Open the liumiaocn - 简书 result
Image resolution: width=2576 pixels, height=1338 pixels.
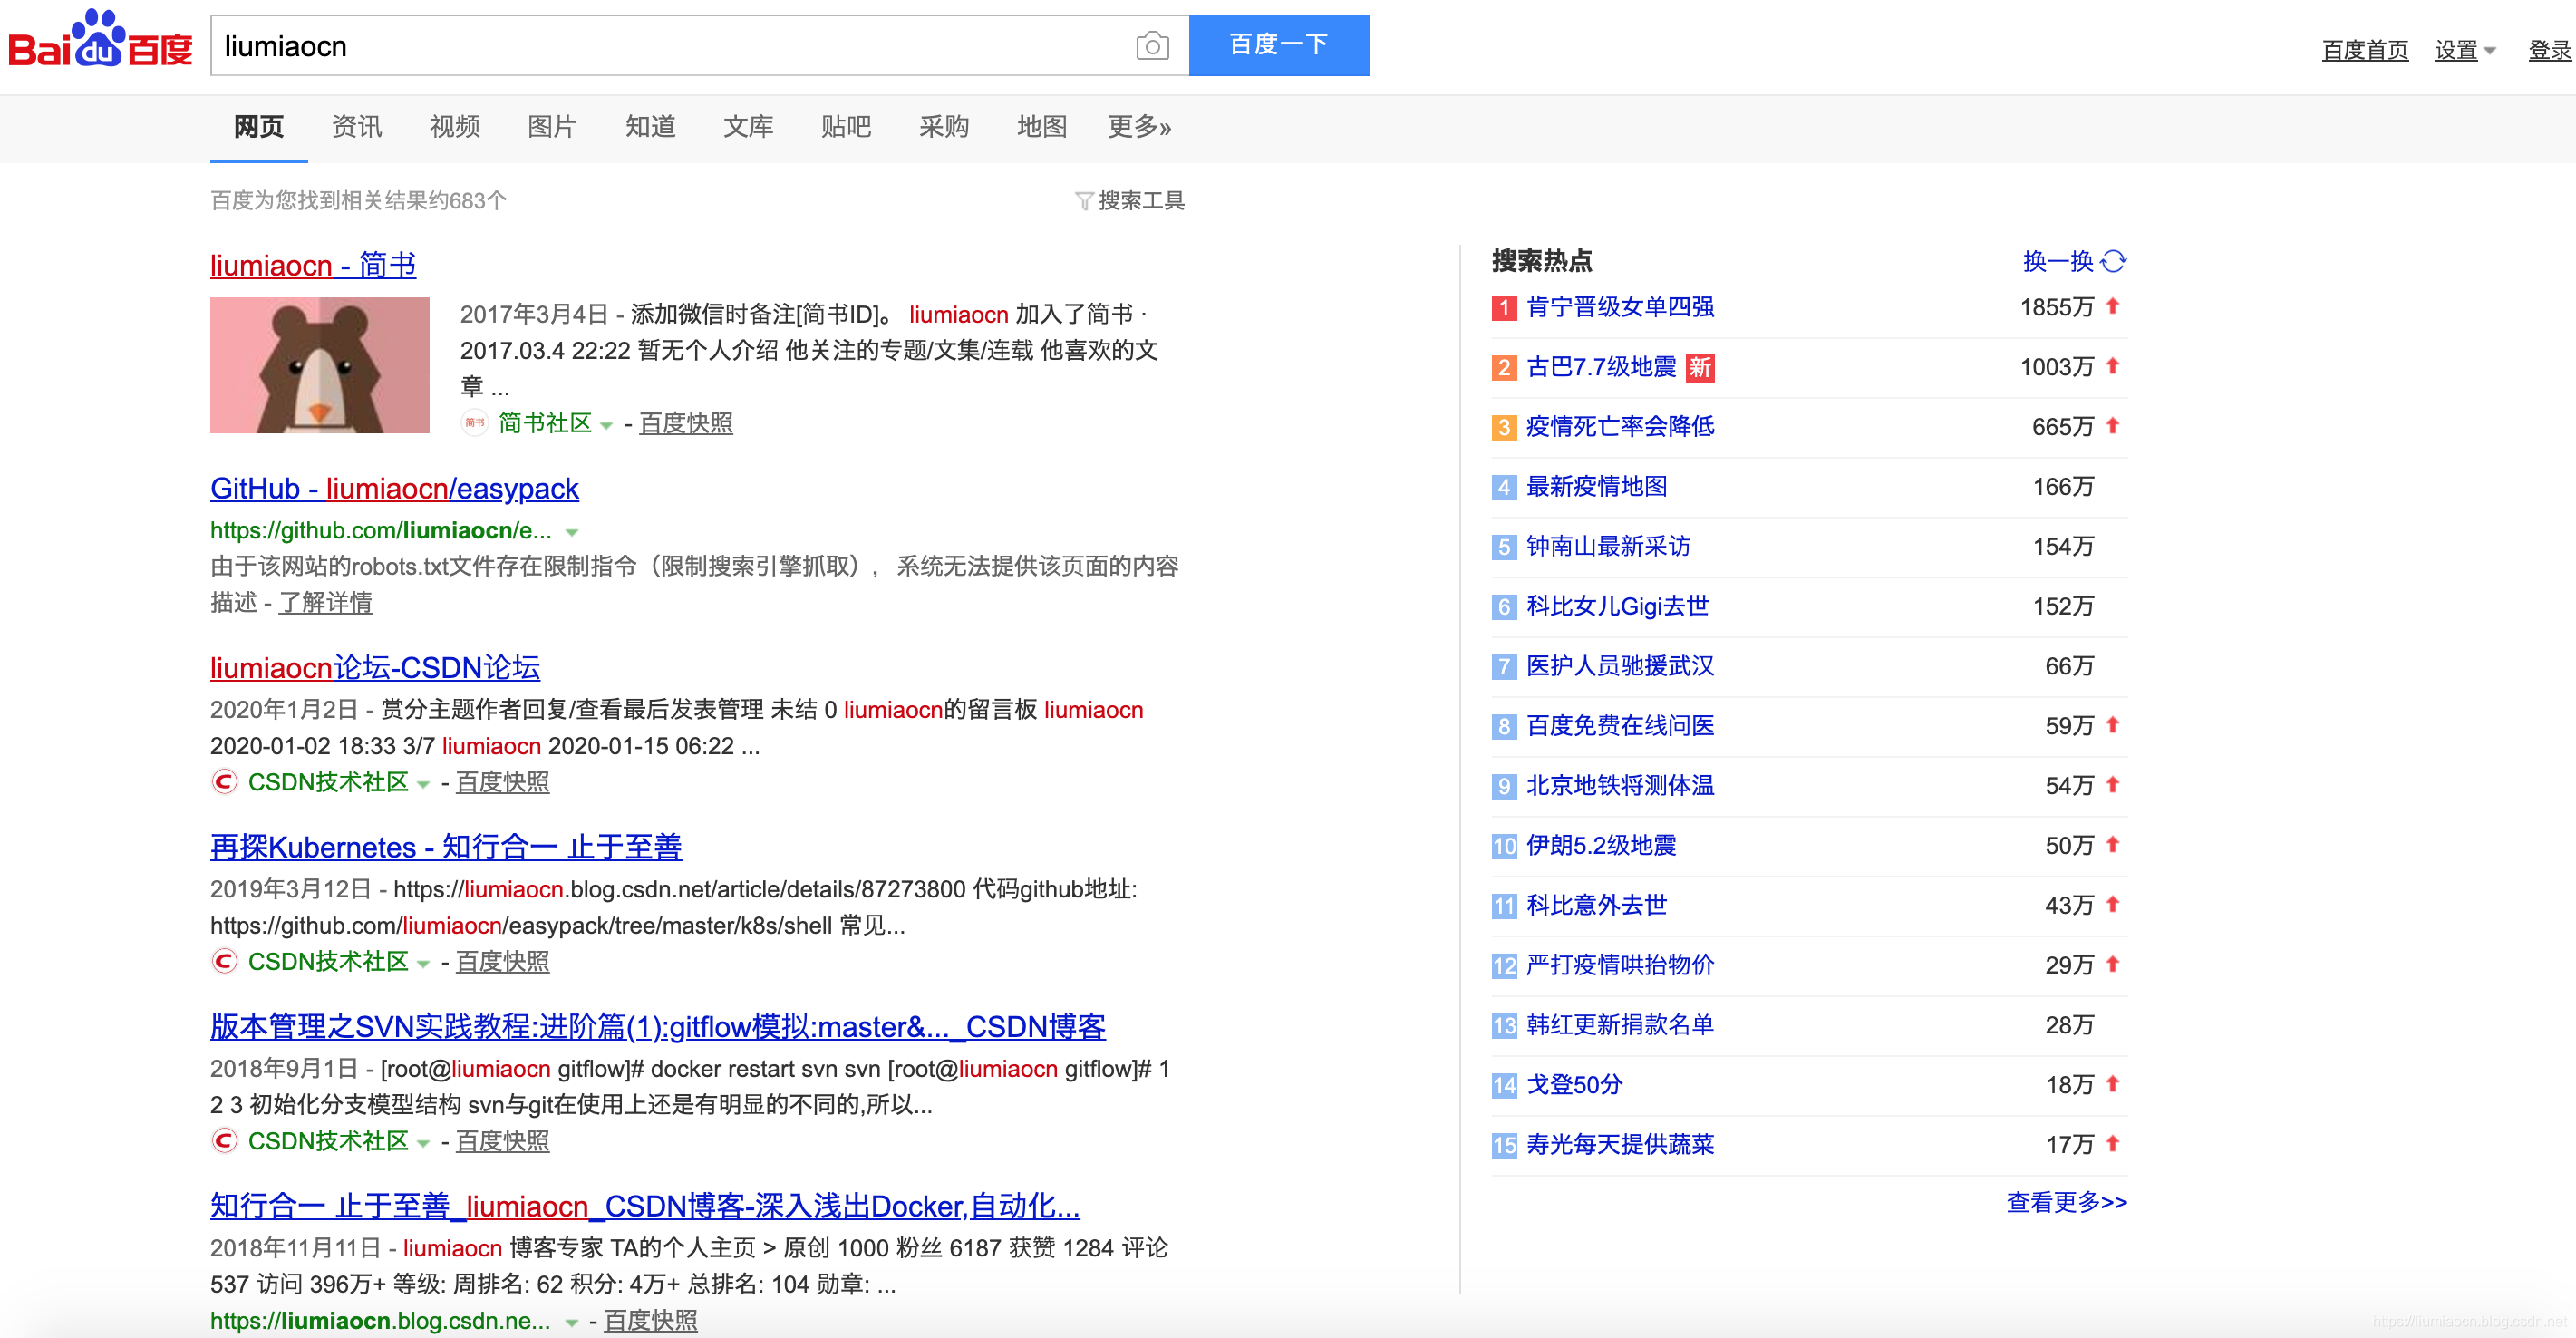click(x=313, y=266)
